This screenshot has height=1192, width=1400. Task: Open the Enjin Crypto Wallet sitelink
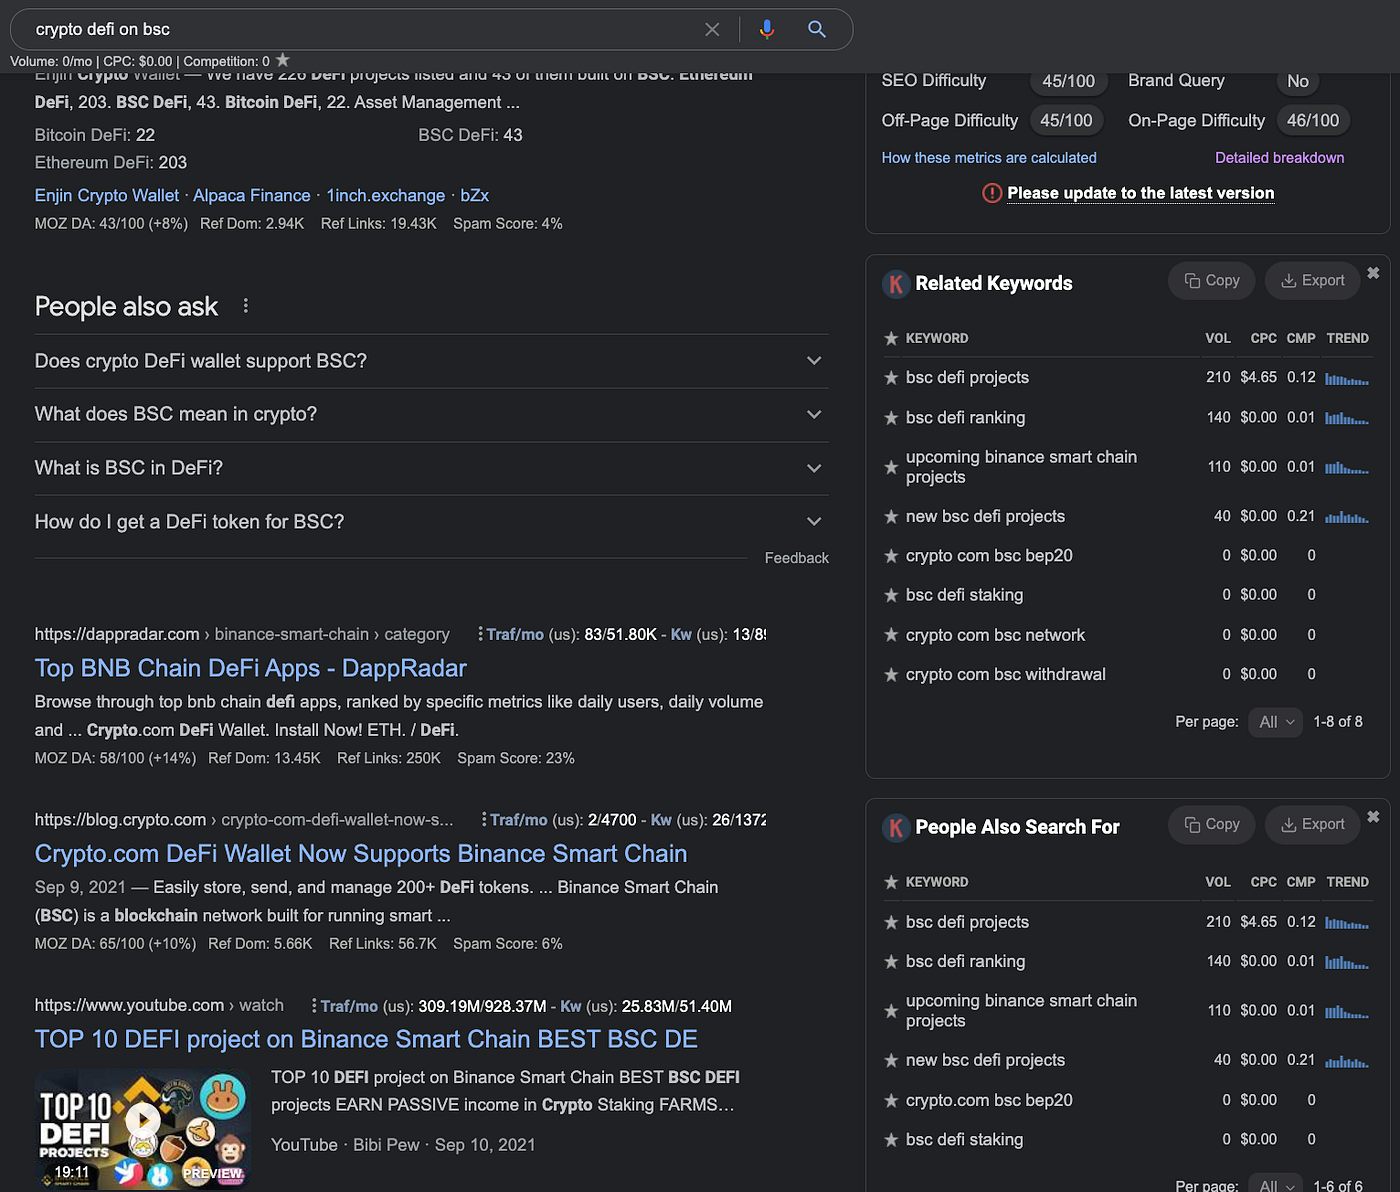point(107,196)
